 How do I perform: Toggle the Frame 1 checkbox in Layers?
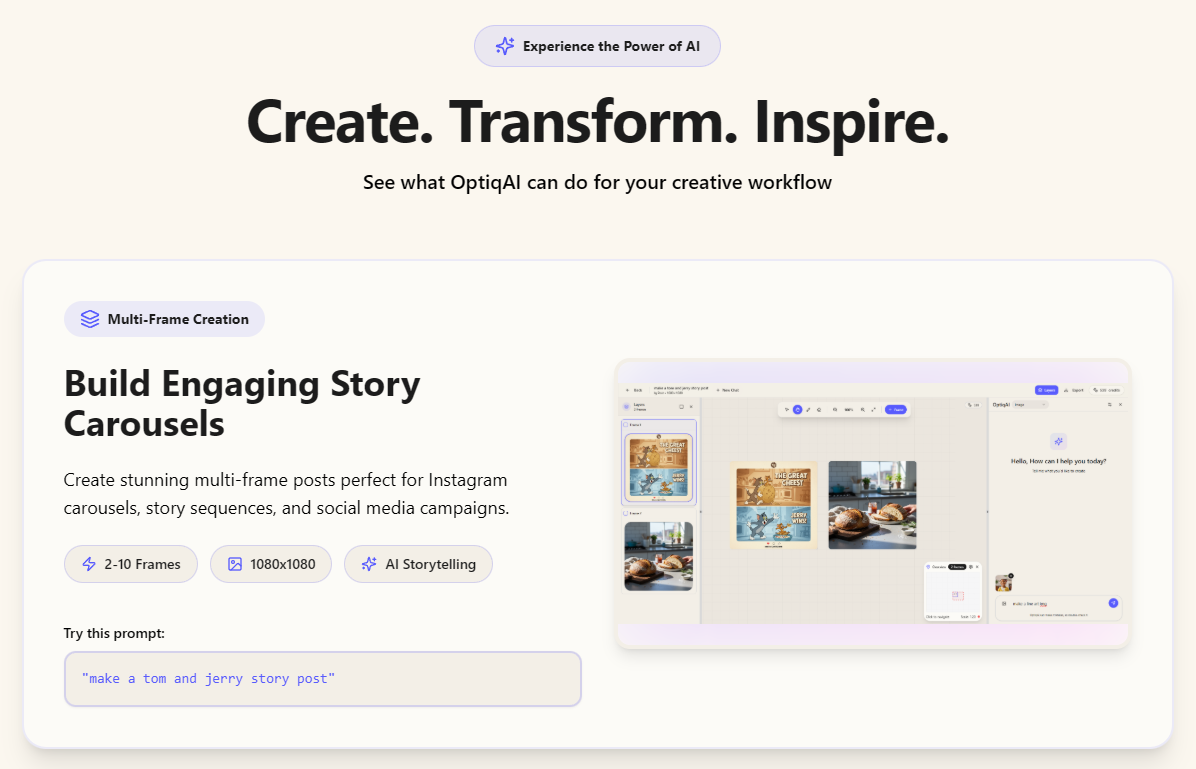point(626,425)
